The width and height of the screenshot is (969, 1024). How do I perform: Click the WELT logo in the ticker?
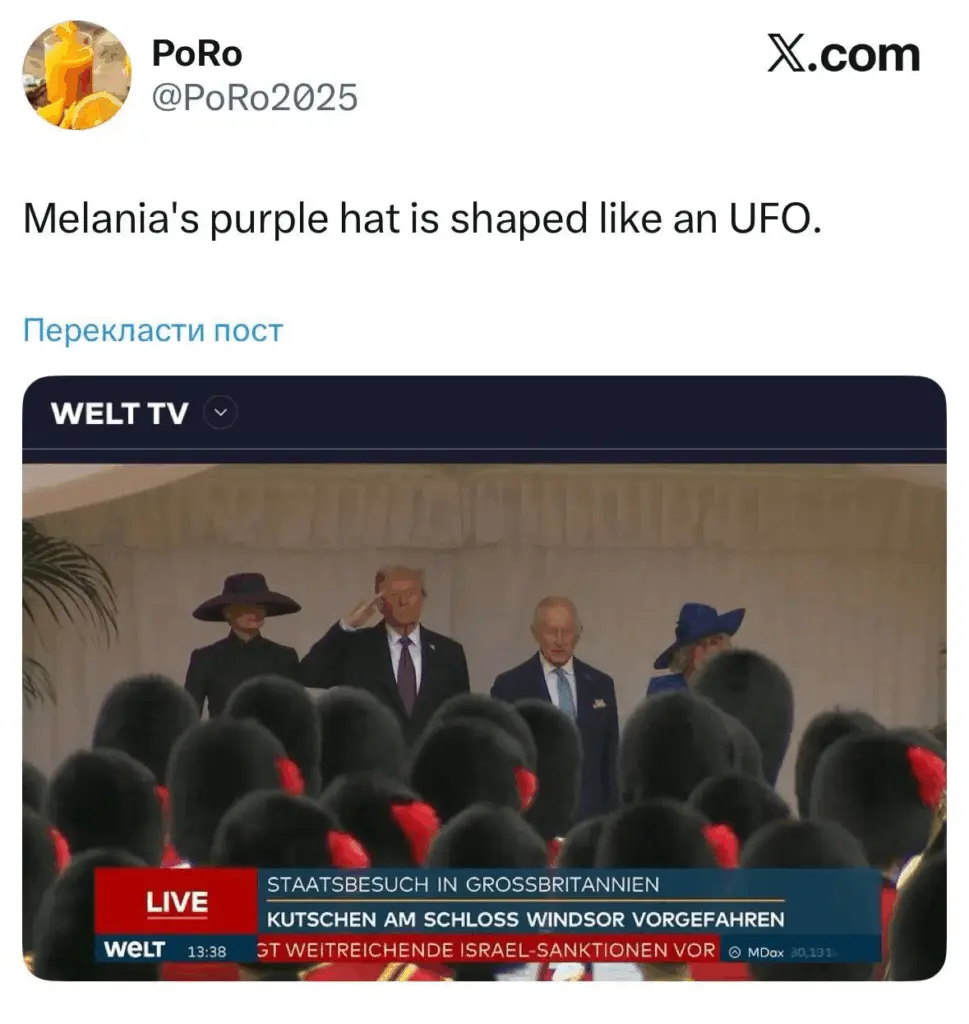(x=135, y=949)
